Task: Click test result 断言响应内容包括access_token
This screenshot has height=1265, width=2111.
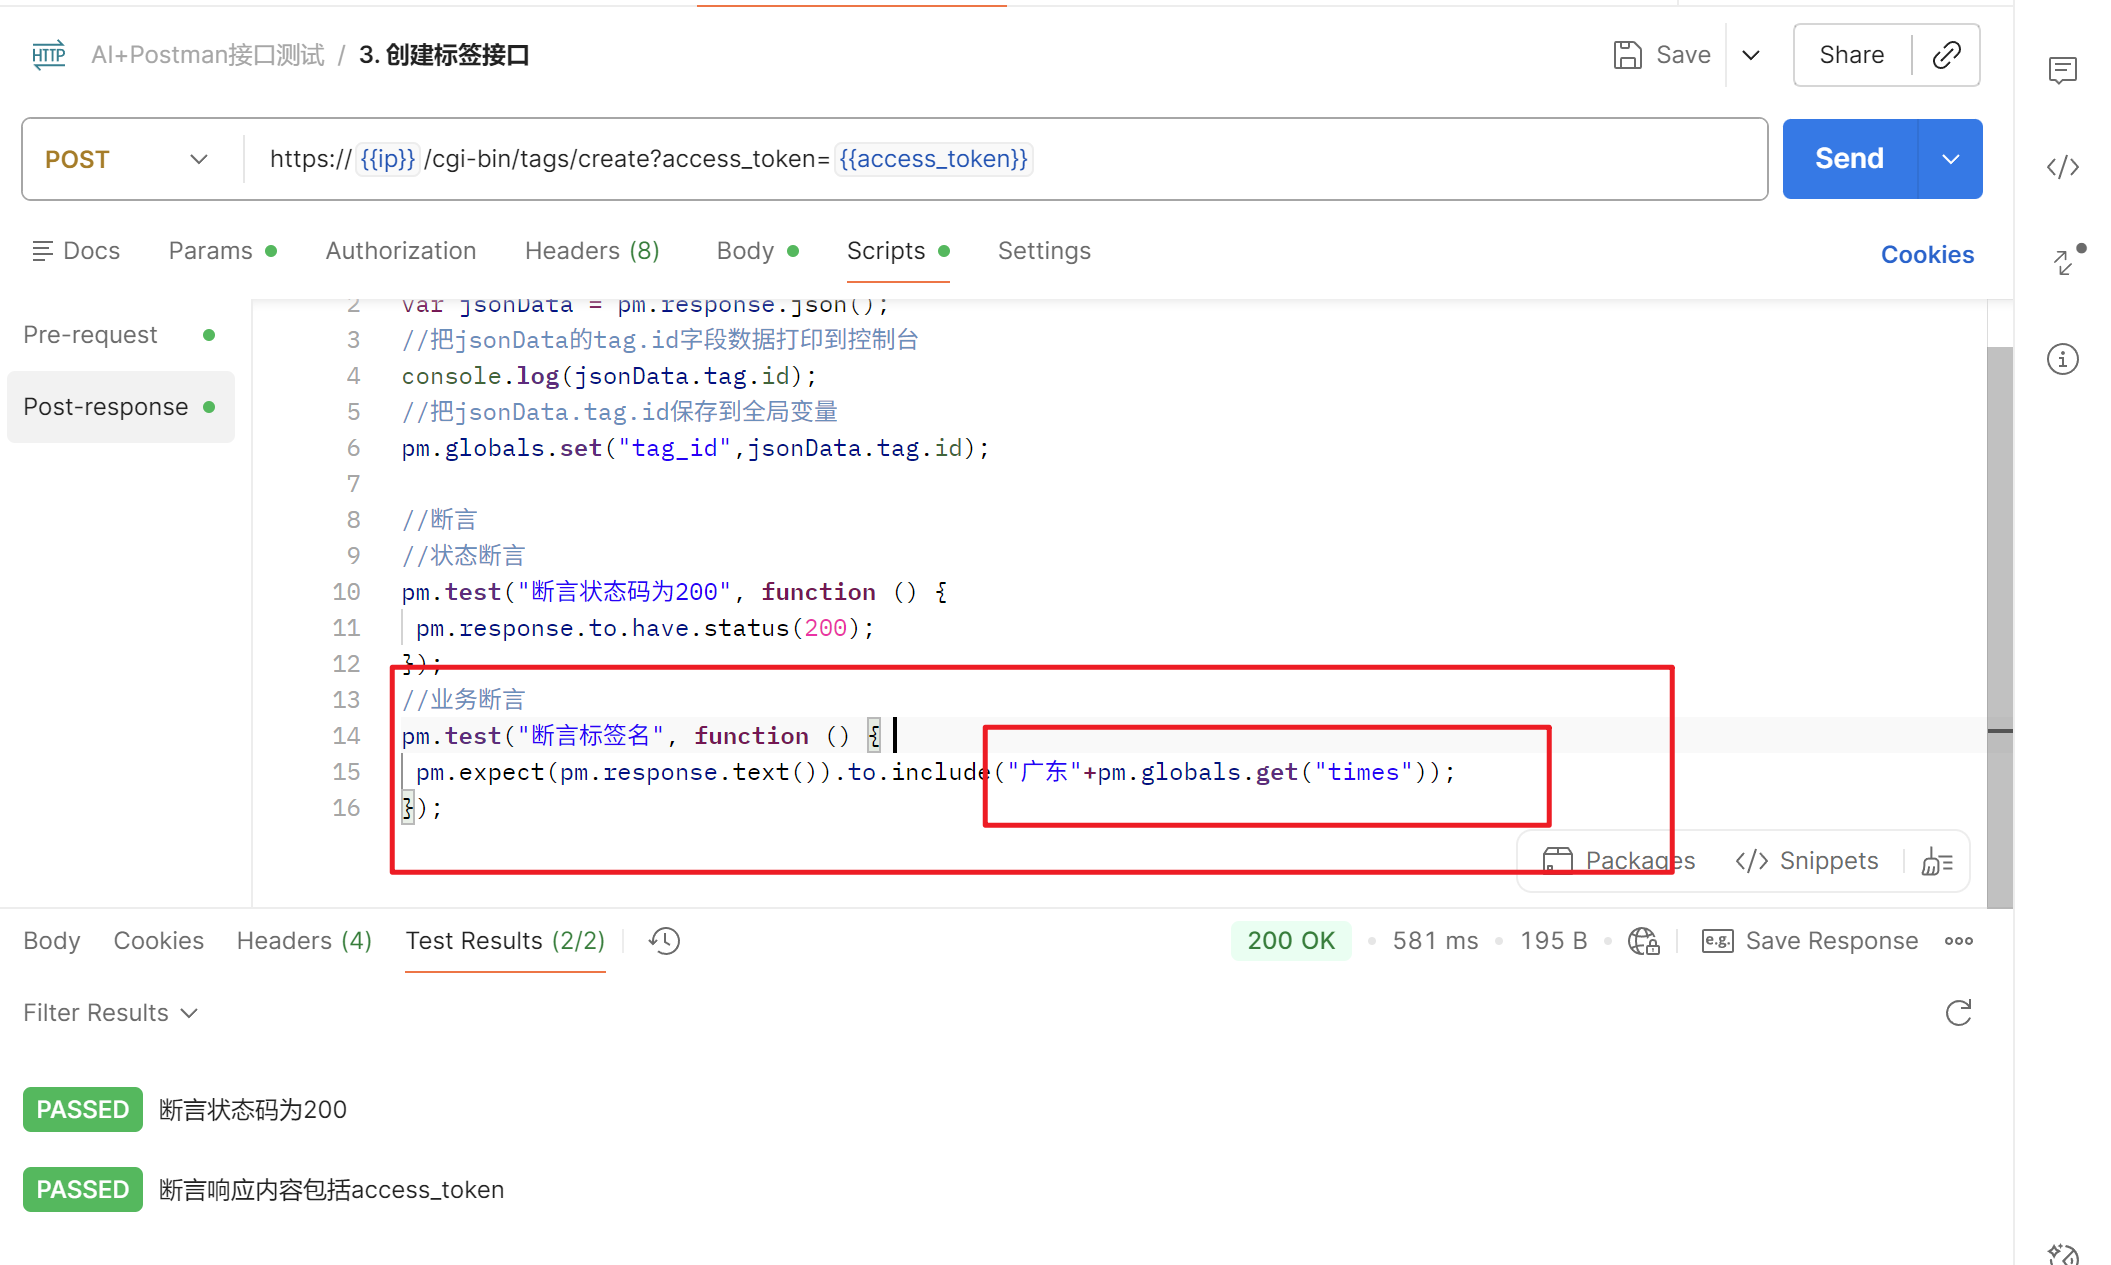Action: tap(332, 1190)
